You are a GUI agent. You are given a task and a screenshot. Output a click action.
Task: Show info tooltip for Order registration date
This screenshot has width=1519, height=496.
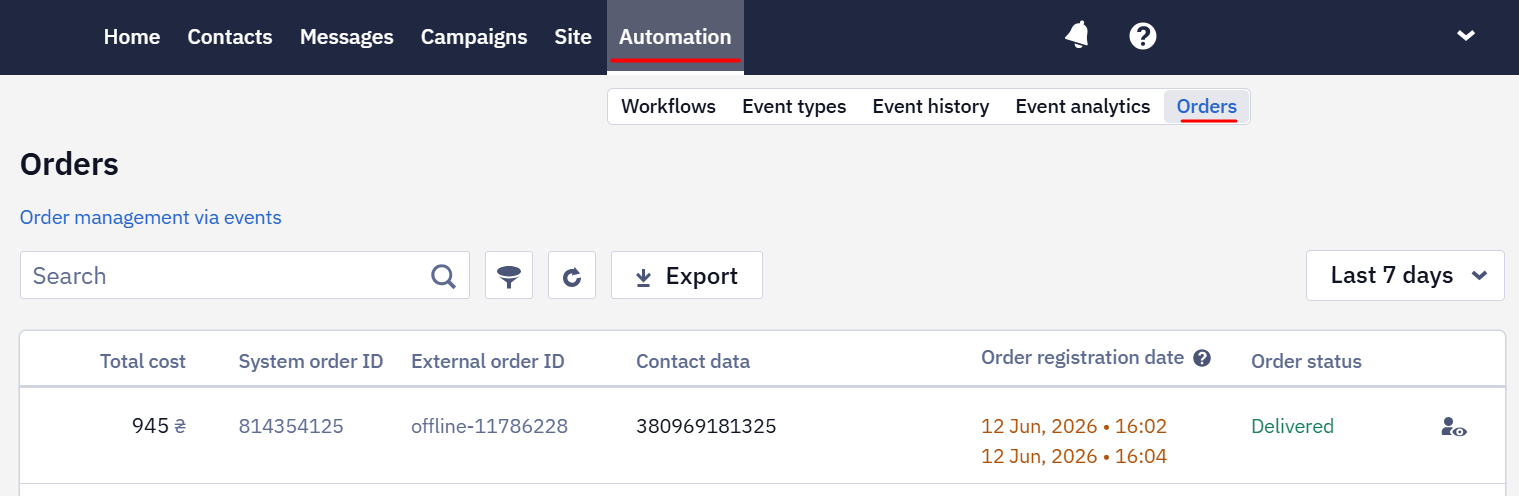tap(1202, 358)
